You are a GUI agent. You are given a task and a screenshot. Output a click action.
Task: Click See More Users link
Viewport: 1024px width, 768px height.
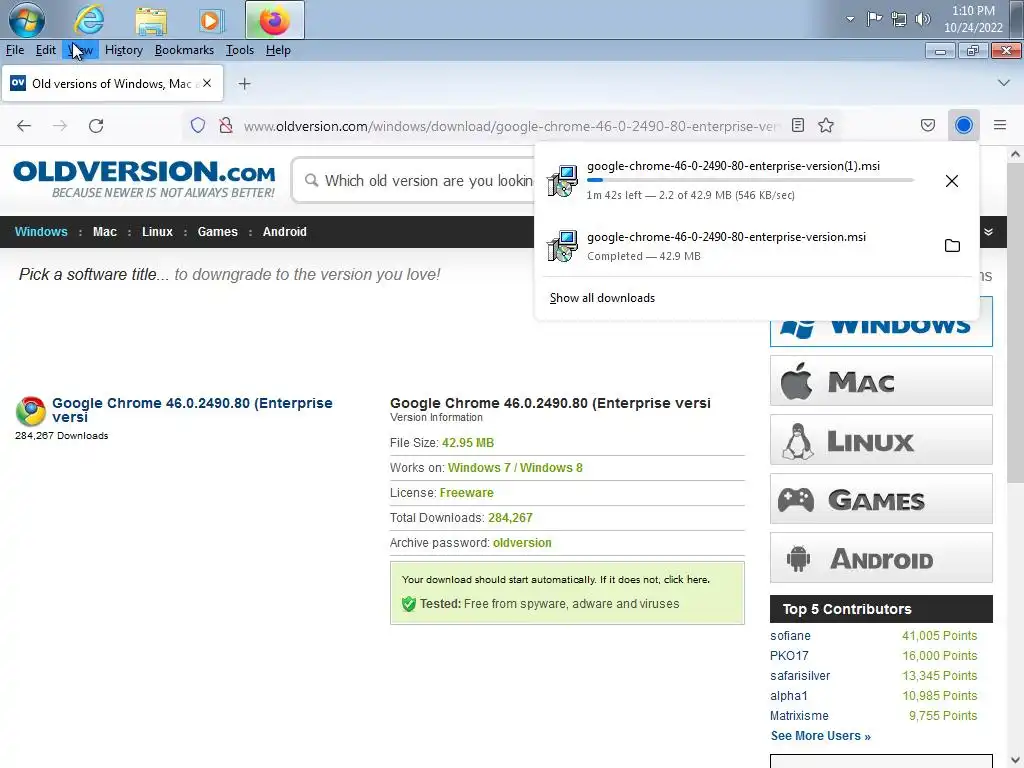821,736
